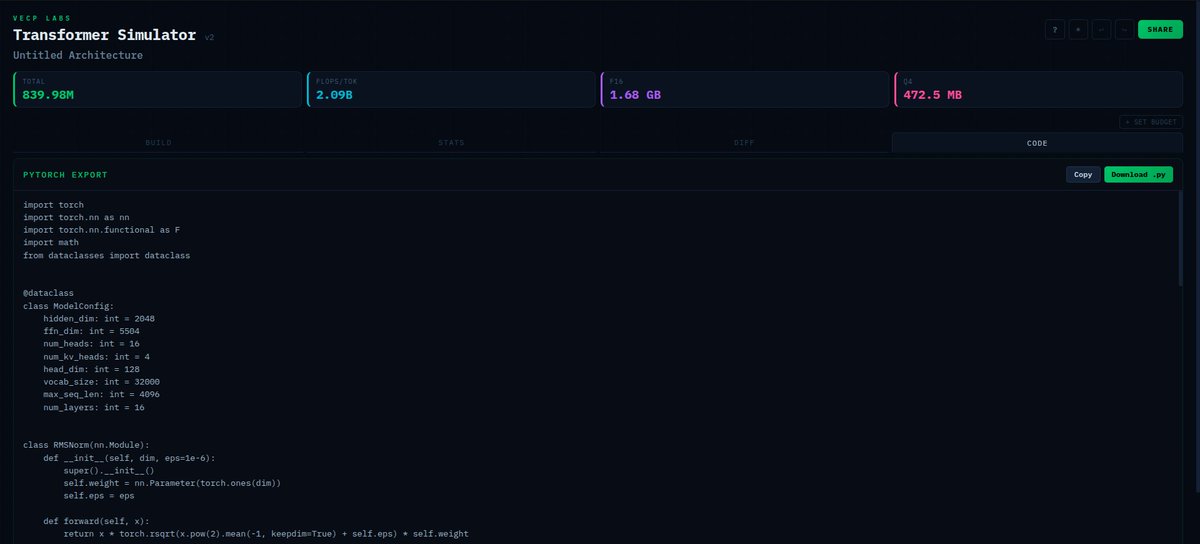The width and height of the screenshot is (1200, 544).
Task: Click the 'num_heads: int = 16' line
Action: pos(91,344)
